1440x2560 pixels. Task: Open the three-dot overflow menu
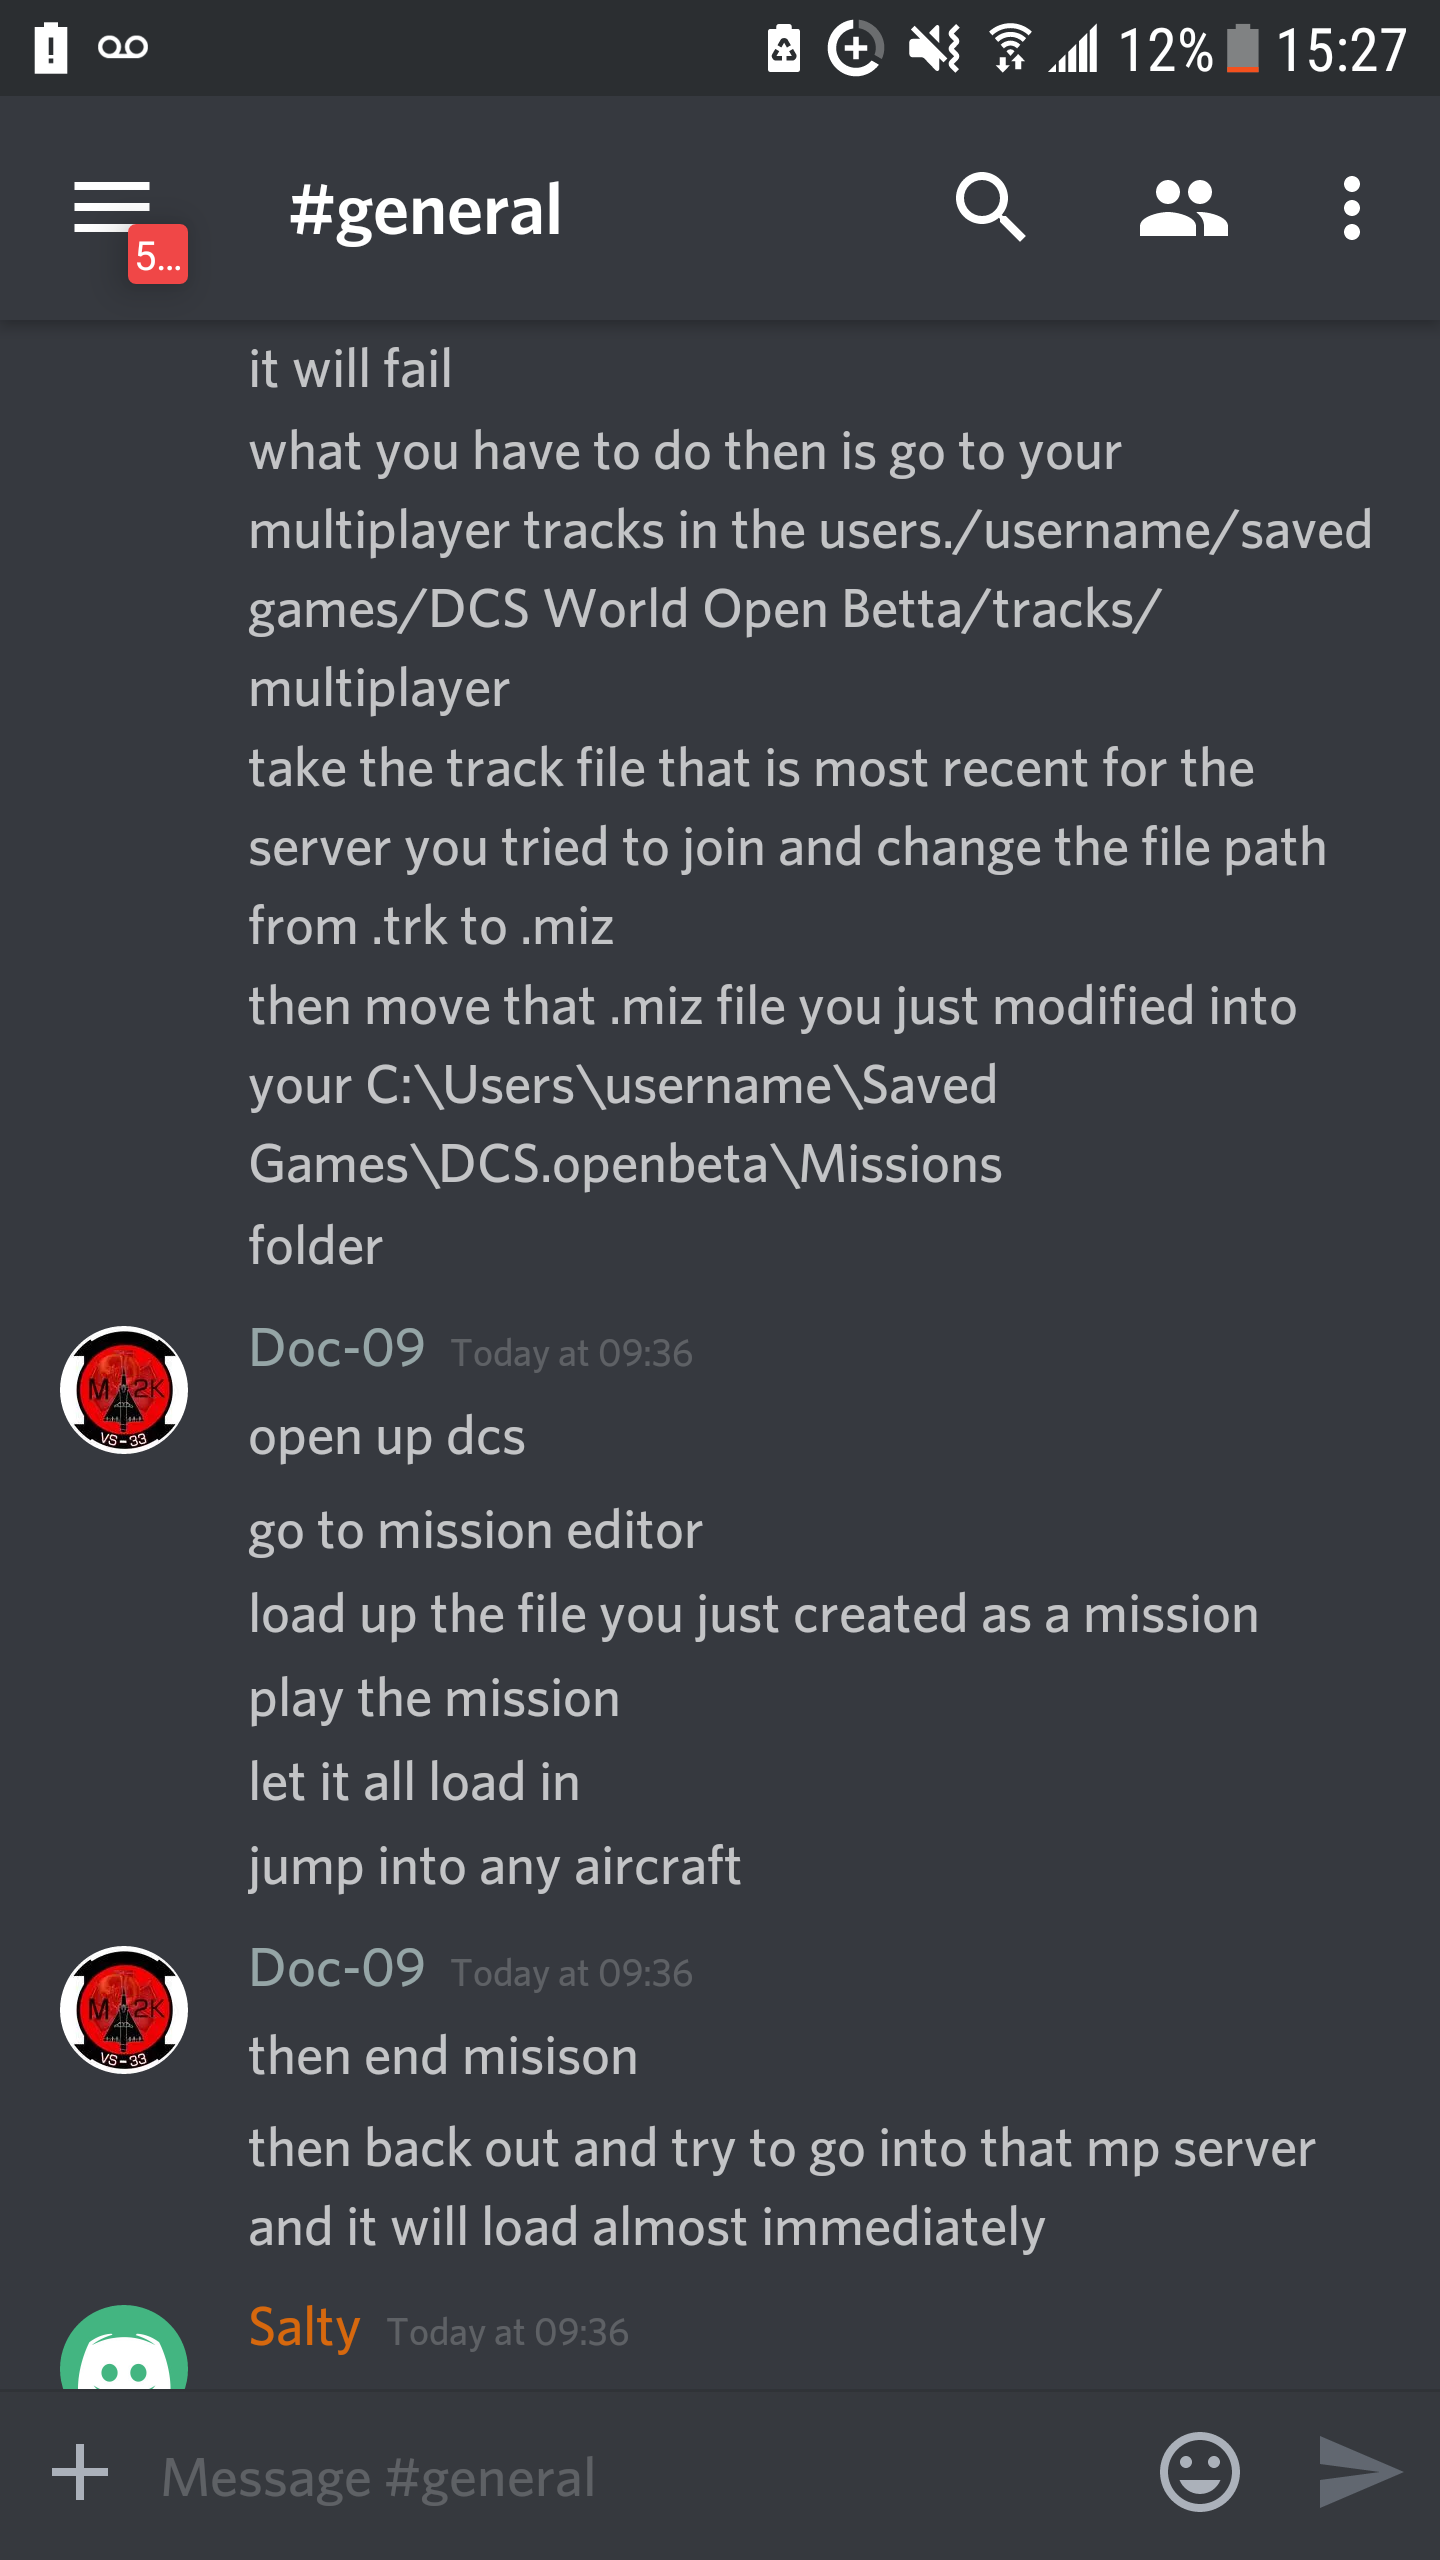1352,208
